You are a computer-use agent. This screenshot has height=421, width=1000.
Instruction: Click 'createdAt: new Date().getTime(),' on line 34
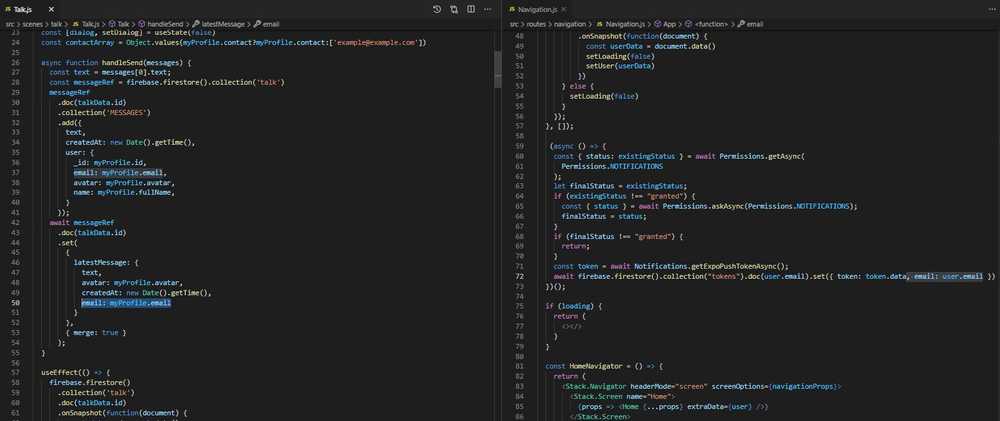(x=129, y=143)
